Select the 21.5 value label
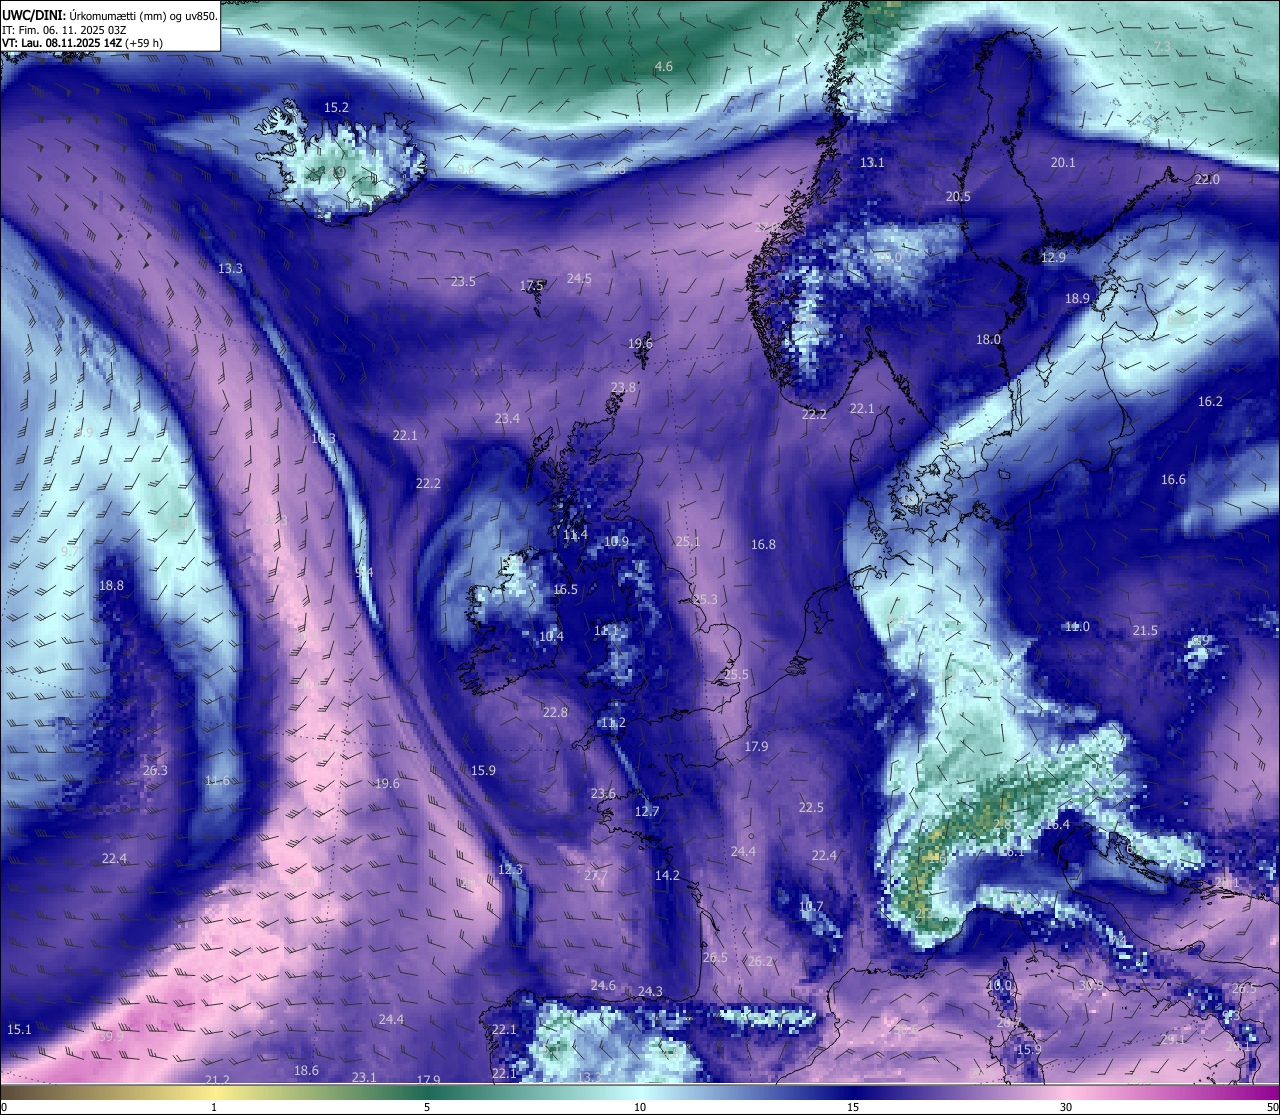Viewport: 1280px width, 1115px height. click(1145, 630)
